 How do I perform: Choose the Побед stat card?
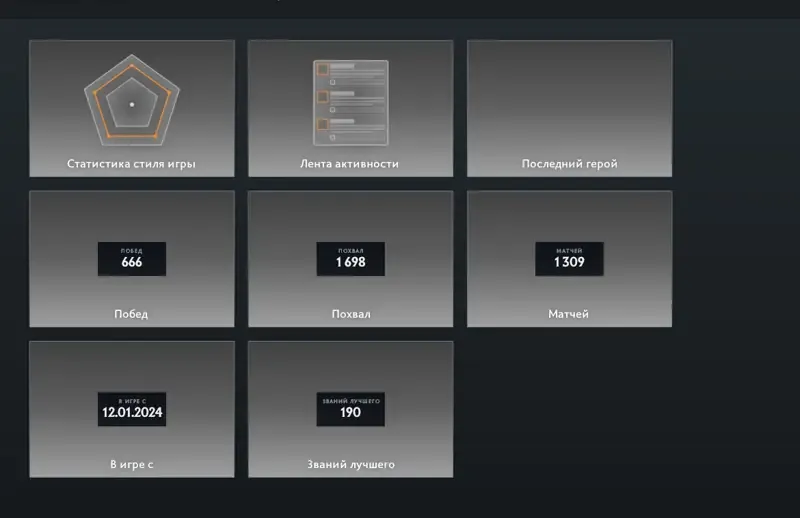(132, 259)
